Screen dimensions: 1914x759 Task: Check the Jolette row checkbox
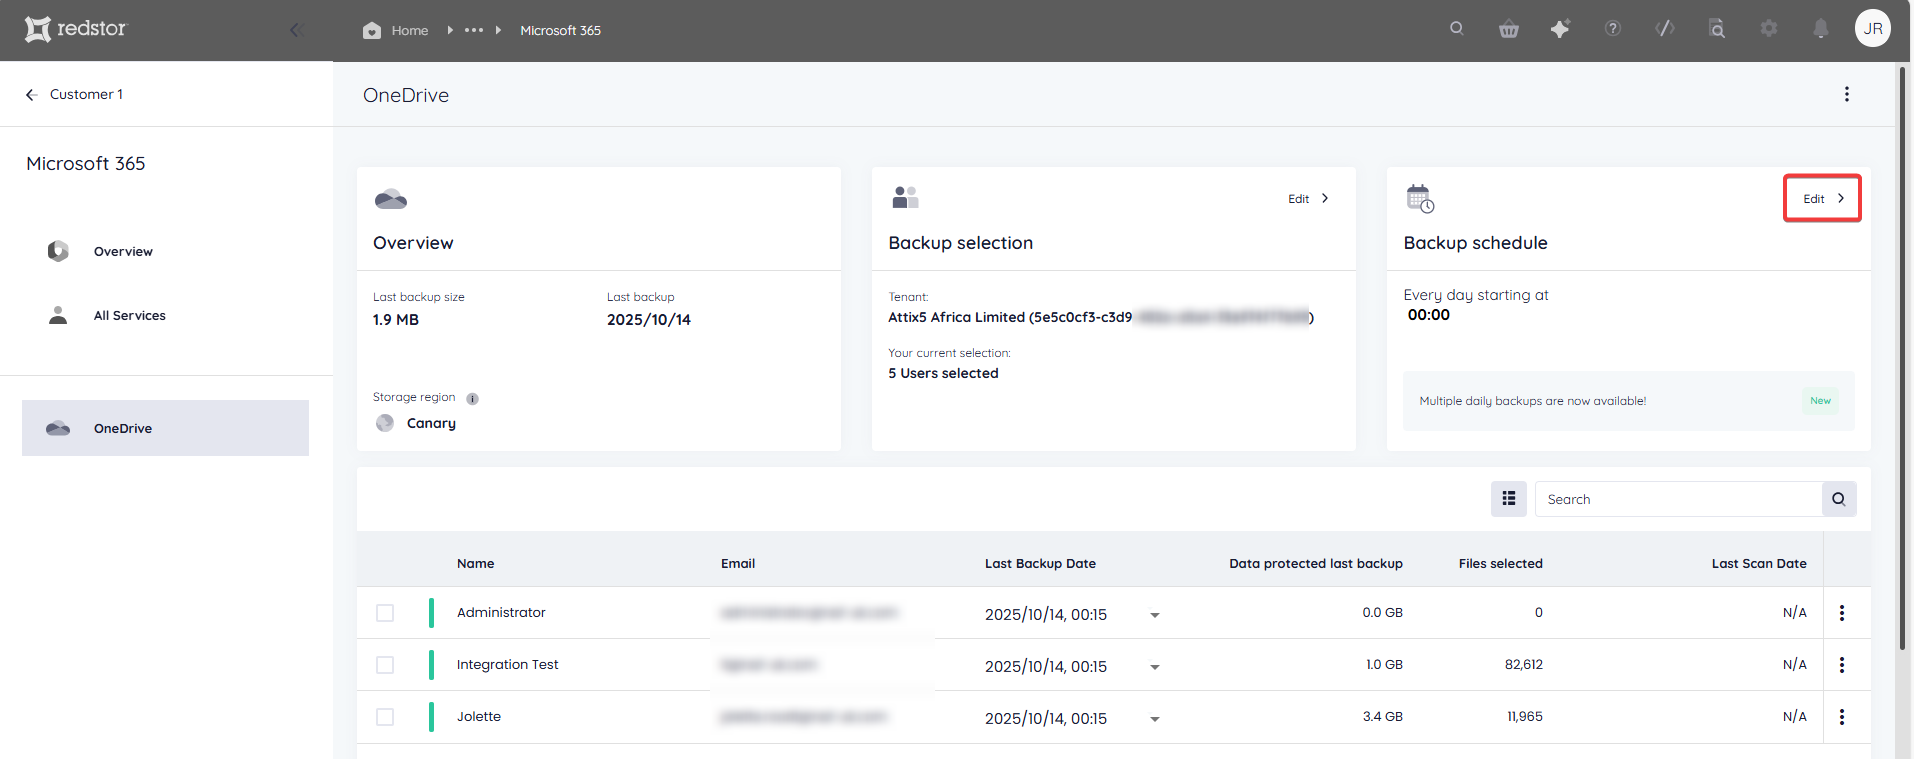[x=385, y=717]
